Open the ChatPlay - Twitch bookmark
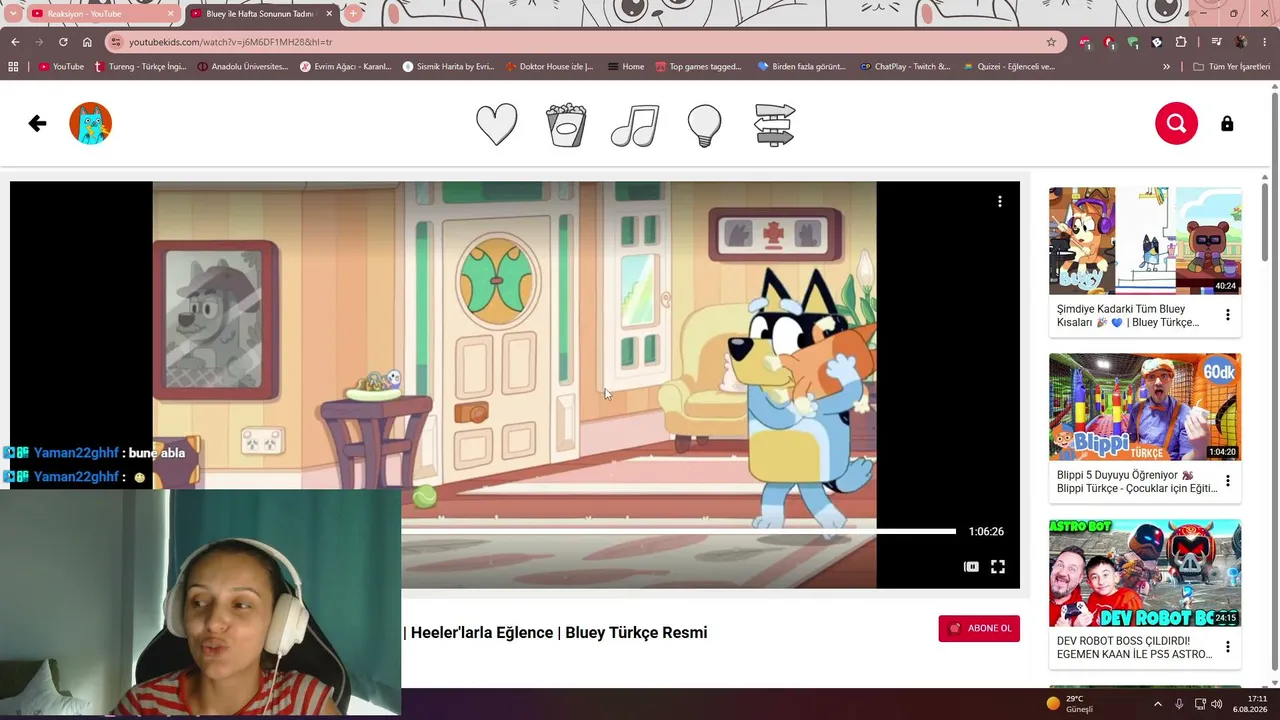This screenshot has height=720, width=1280. (905, 67)
